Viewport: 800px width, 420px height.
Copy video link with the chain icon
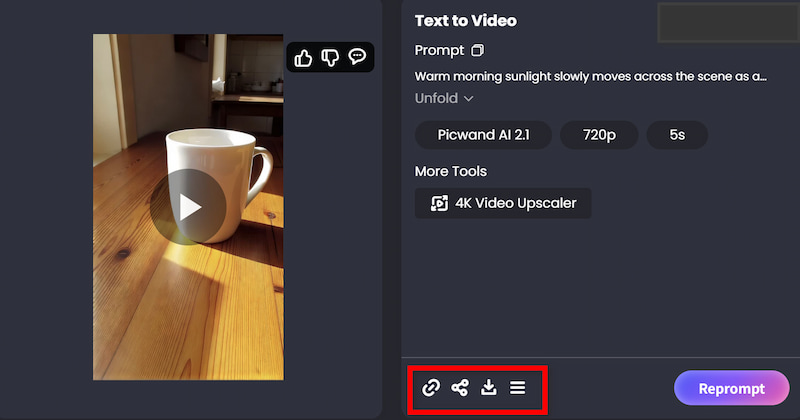point(431,388)
